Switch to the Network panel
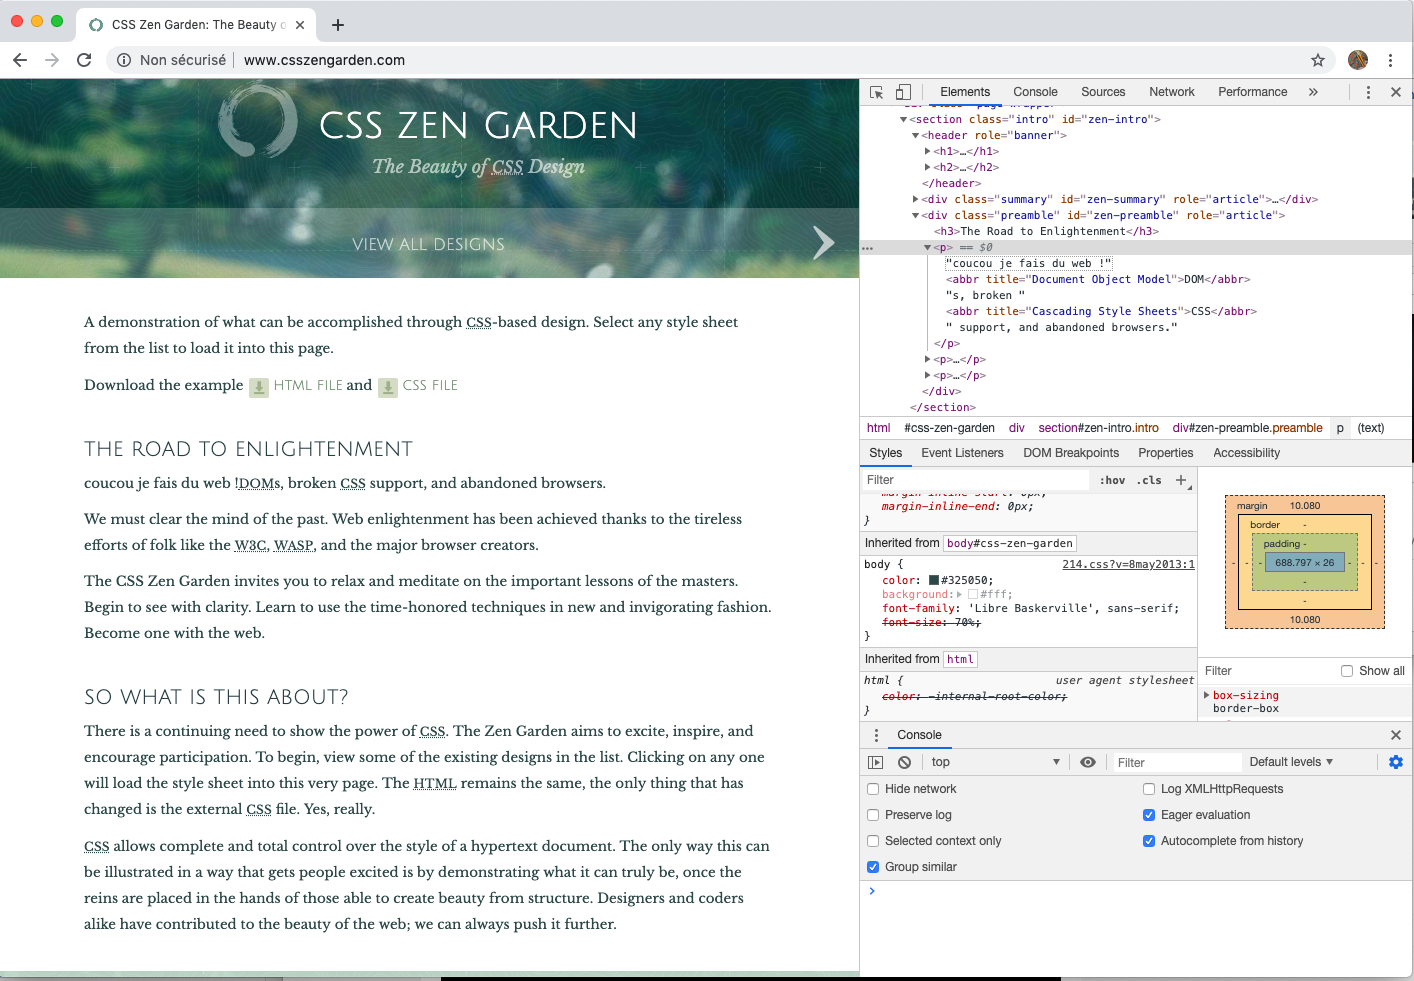Screen dimensions: 1414x981 [x=1171, y=91]
